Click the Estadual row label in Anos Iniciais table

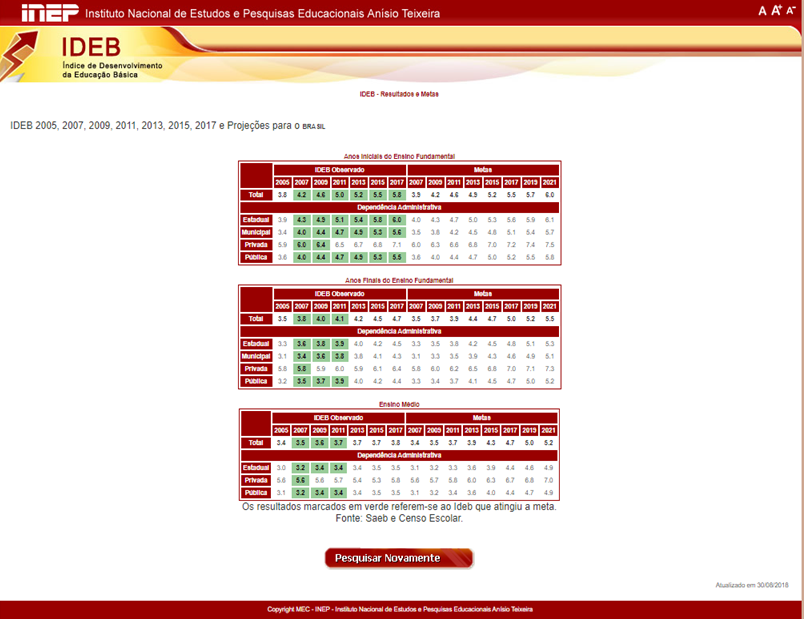pos(256,220)
